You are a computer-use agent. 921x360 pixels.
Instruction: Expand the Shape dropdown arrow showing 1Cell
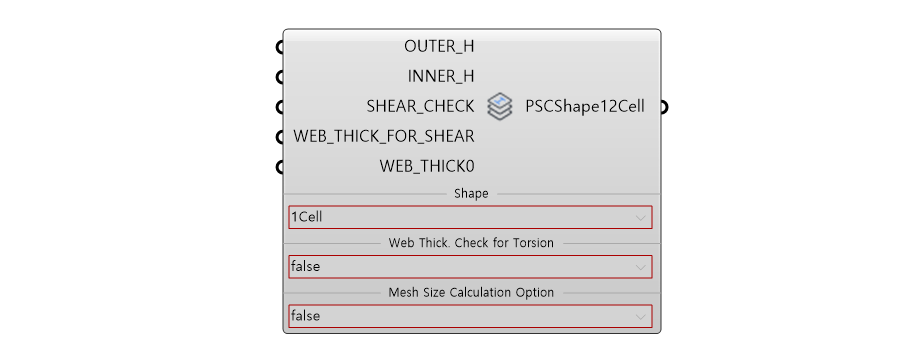tap(640, 217)
